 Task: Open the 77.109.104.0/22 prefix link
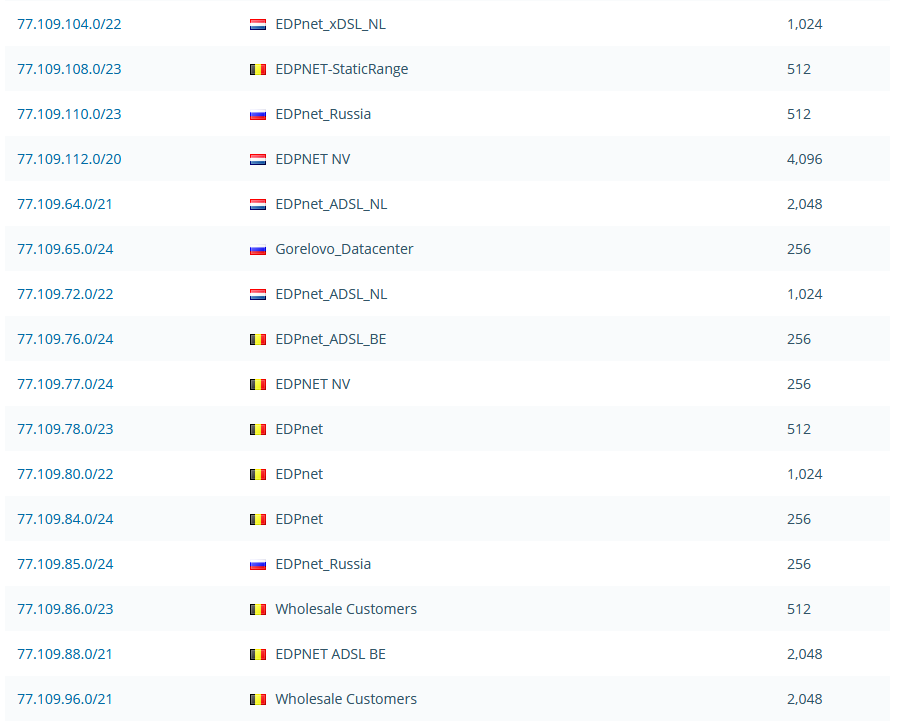tap(69, 24)
